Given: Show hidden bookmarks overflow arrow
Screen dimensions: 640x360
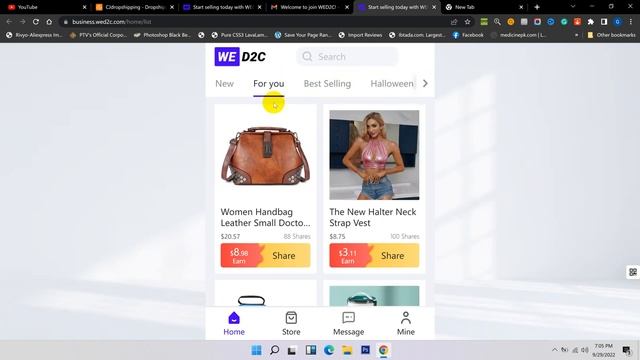Looking at the screenshot, I should pos(576,35).
